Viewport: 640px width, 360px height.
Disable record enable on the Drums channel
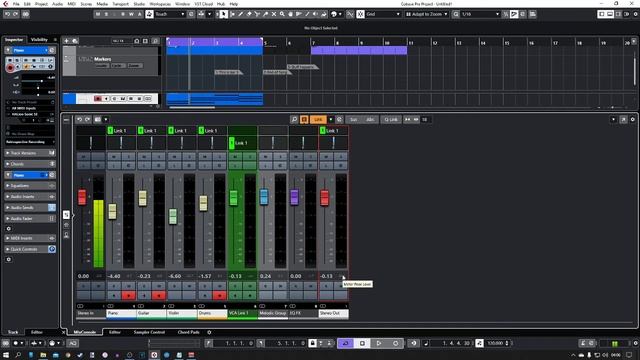[x=220, y=295]
